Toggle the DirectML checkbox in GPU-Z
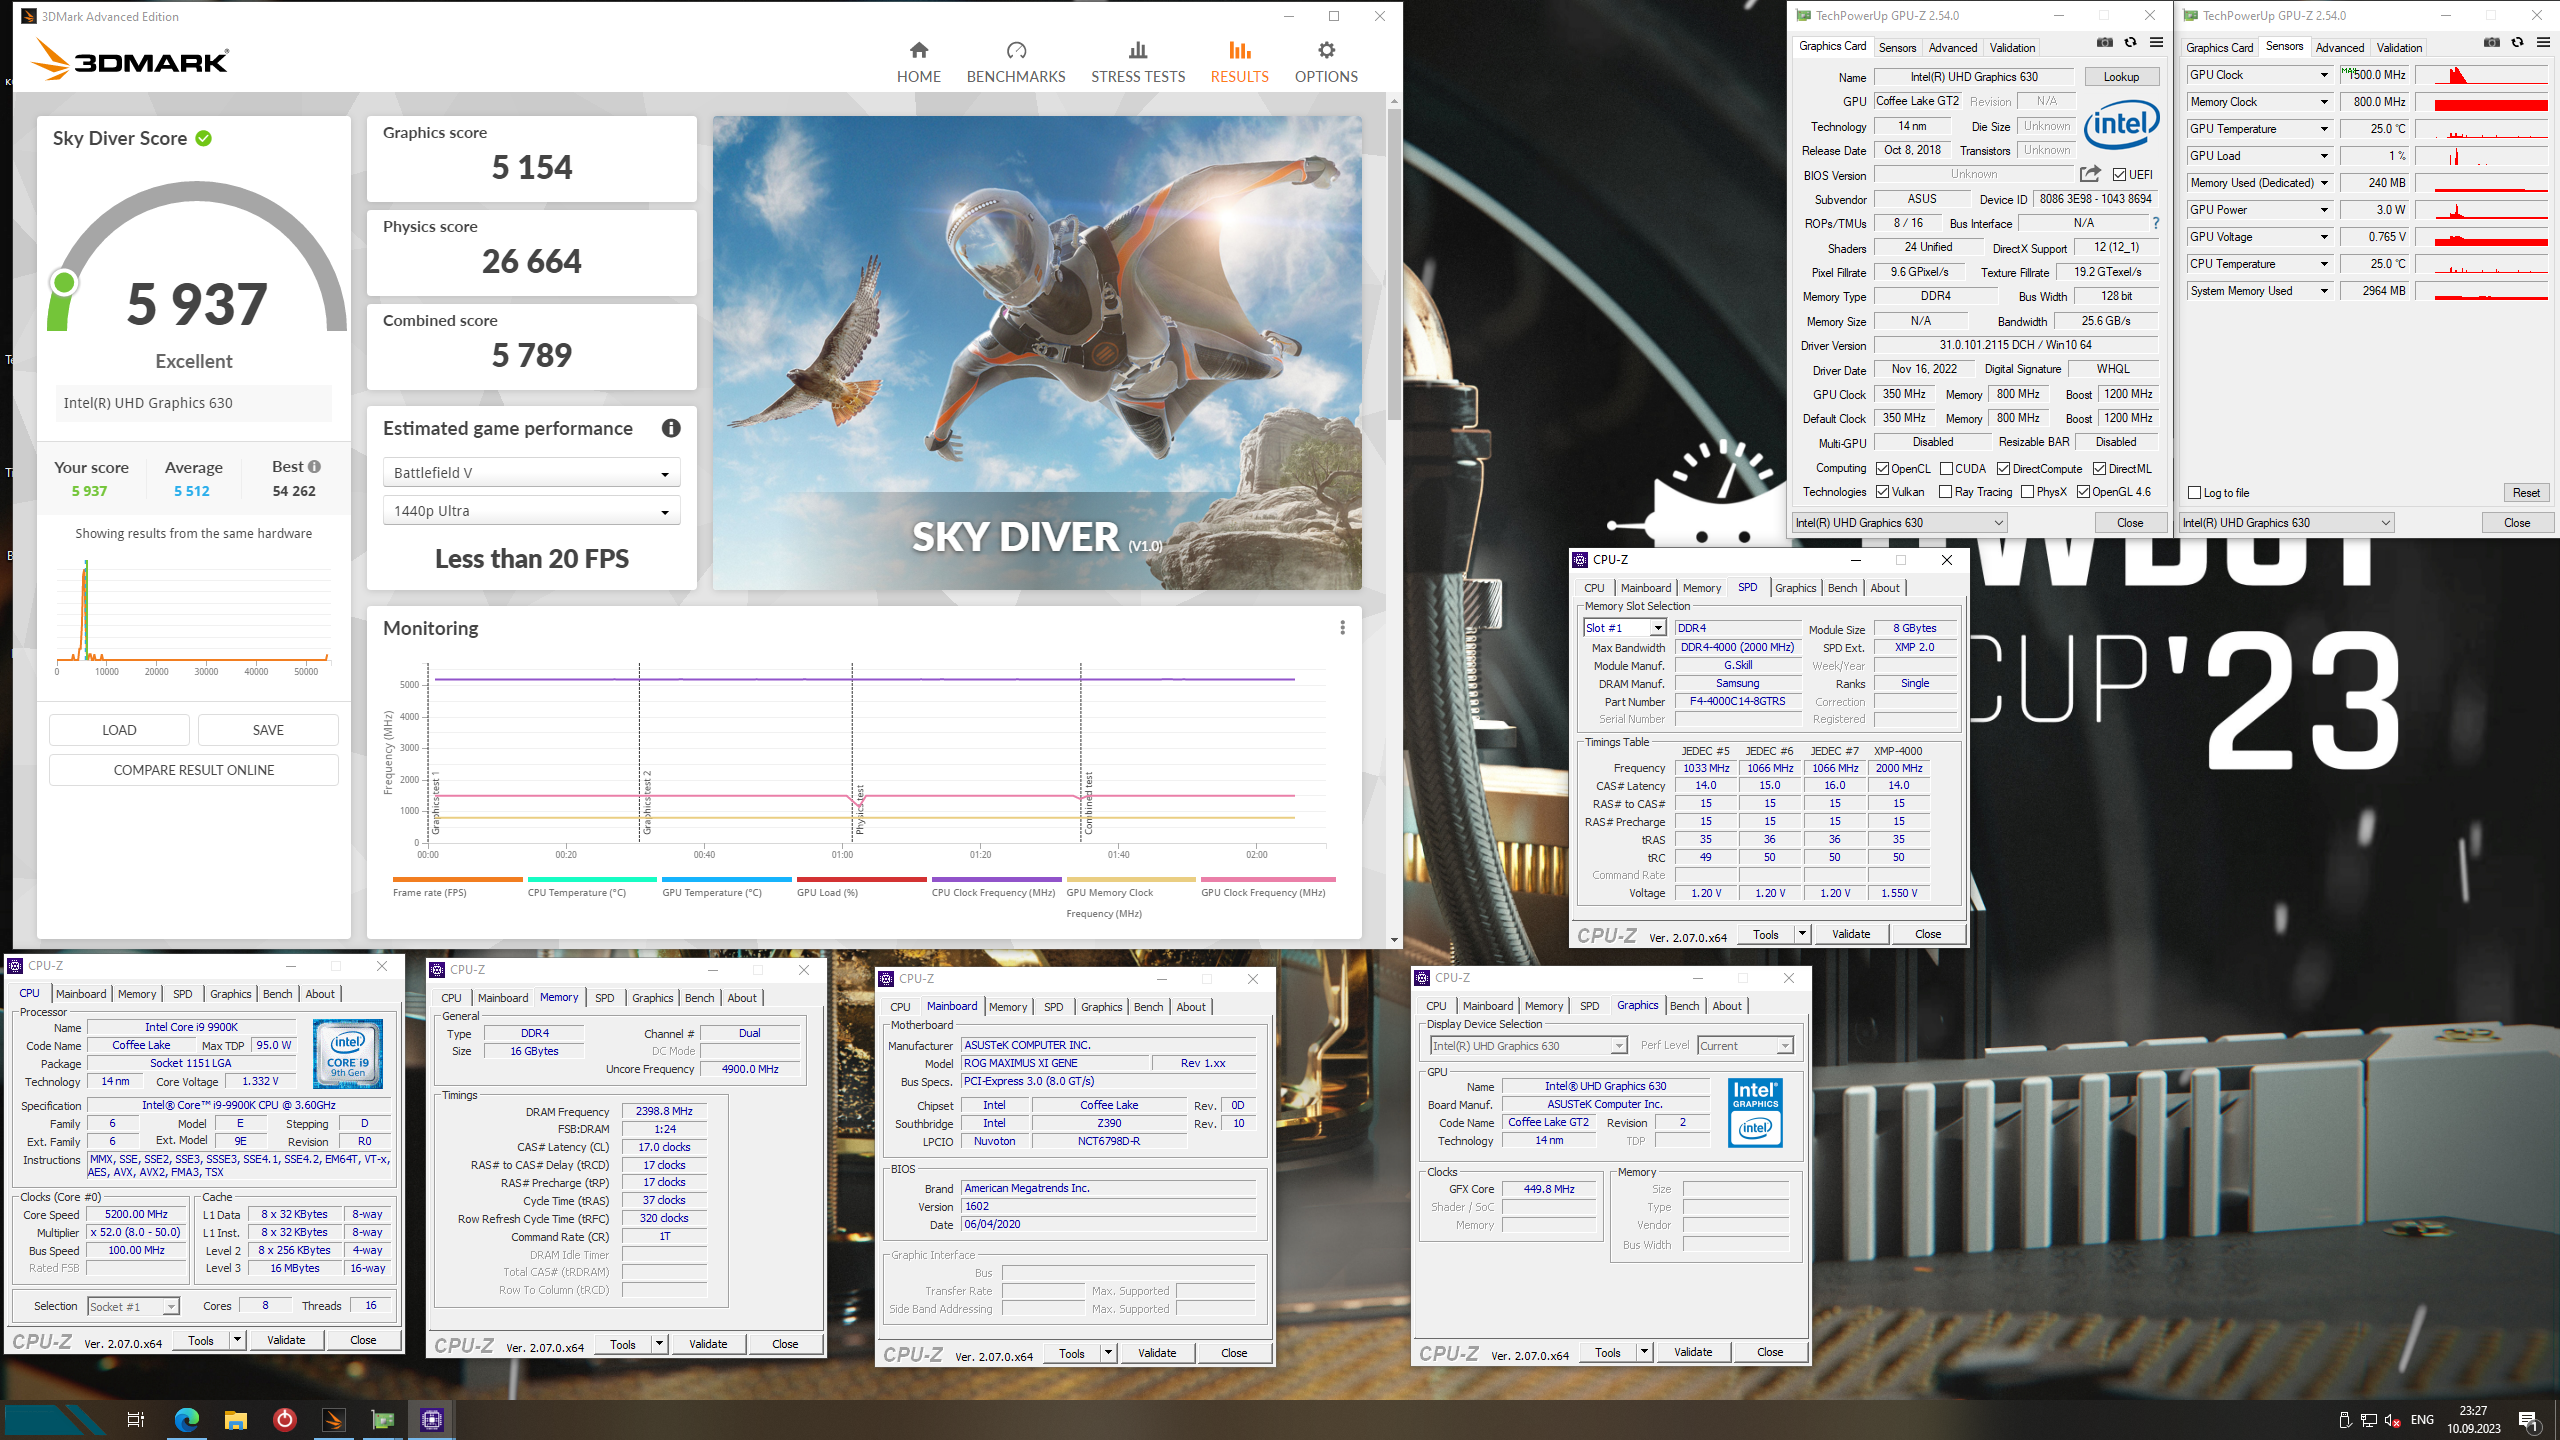 2099,469
